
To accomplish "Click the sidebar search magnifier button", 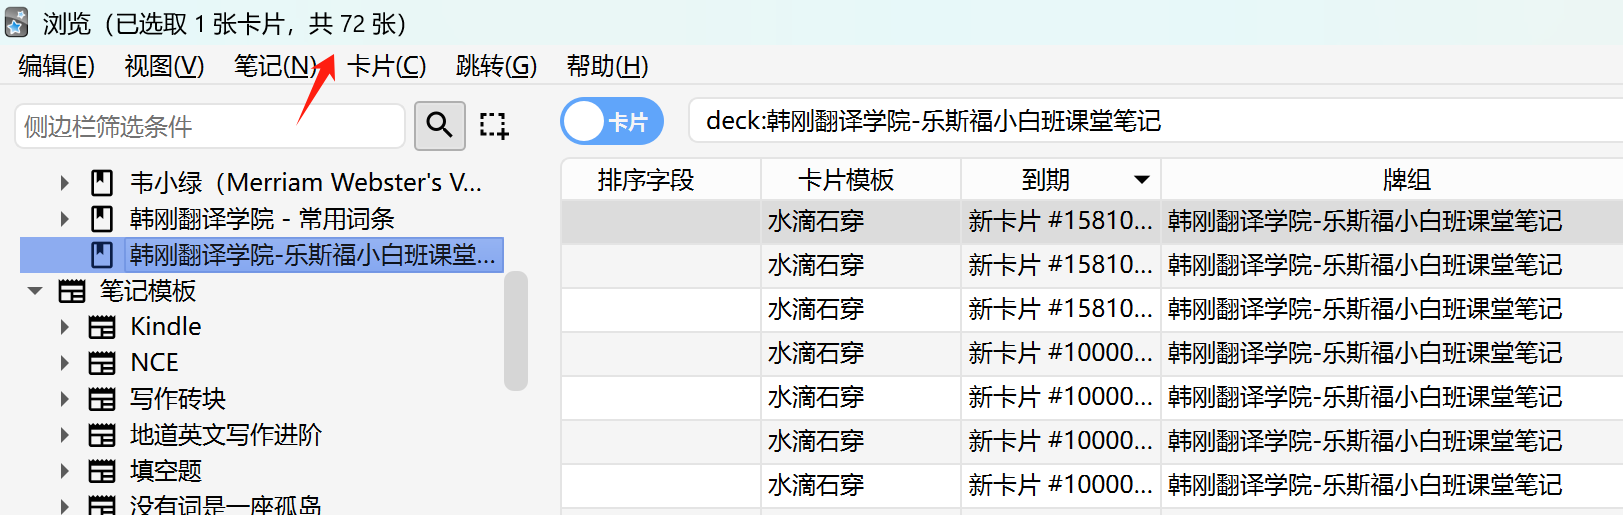I will [439, 125].
